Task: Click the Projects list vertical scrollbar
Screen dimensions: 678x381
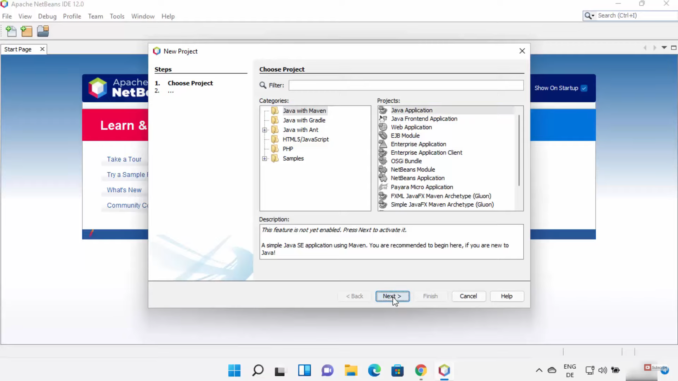Action: pyautogui.click(x=519, y=150)
